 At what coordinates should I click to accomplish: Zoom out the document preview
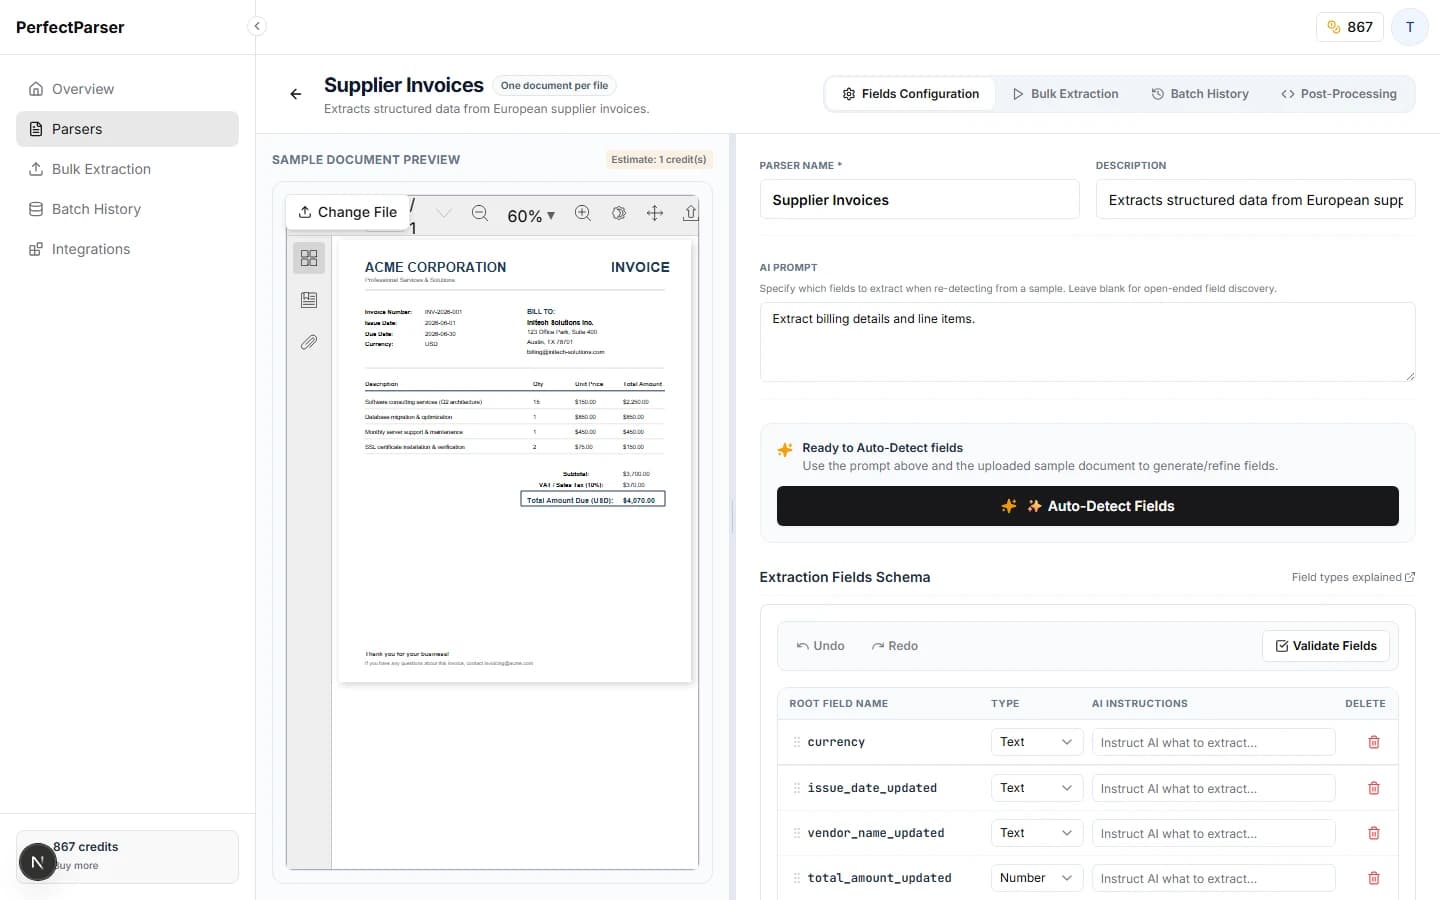pyautogui.click(x=480, y=213)
